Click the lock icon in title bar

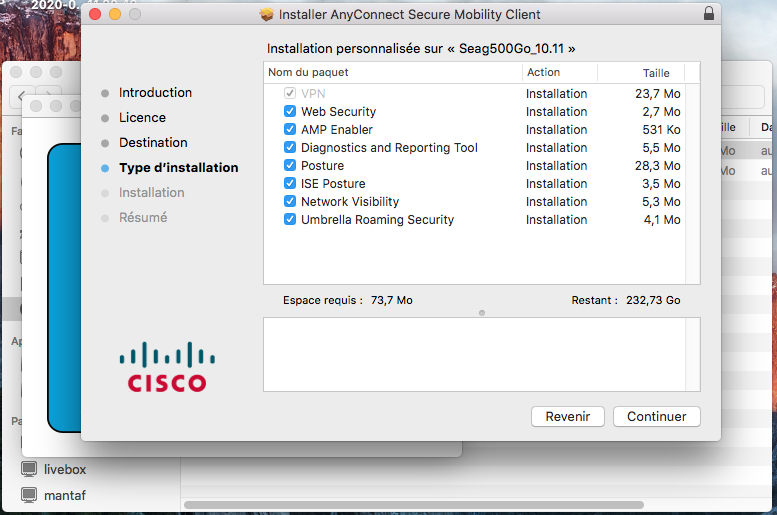pos(709,13)
